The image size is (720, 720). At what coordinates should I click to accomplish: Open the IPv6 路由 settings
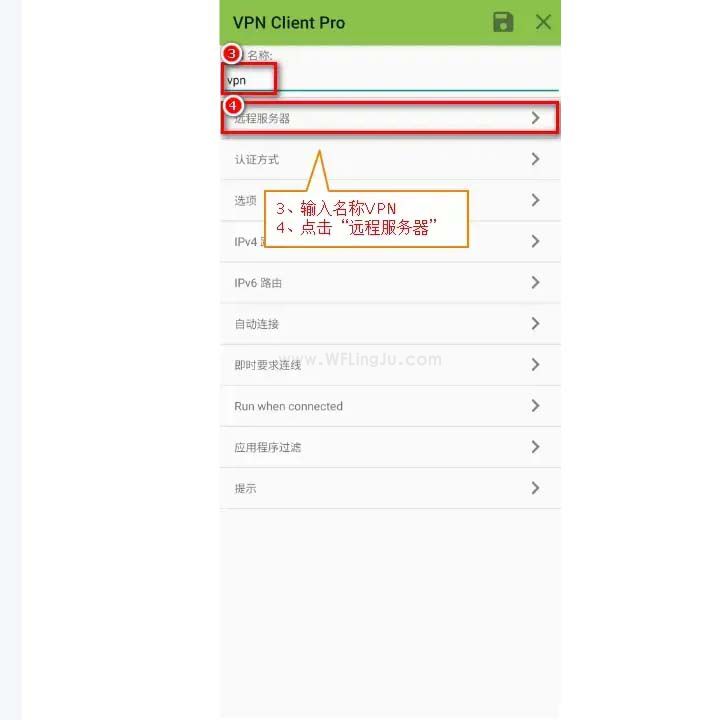[390, 283]
